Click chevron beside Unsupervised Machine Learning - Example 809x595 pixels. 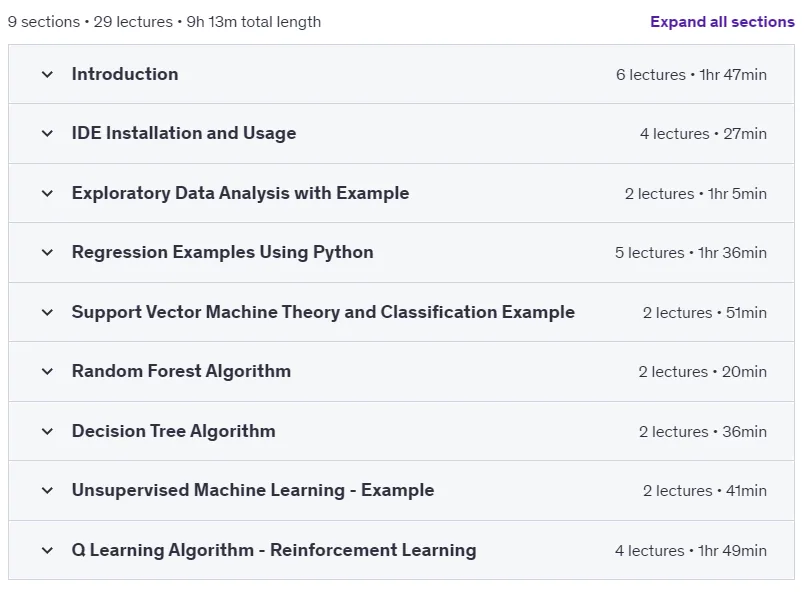tap(47, 490)
